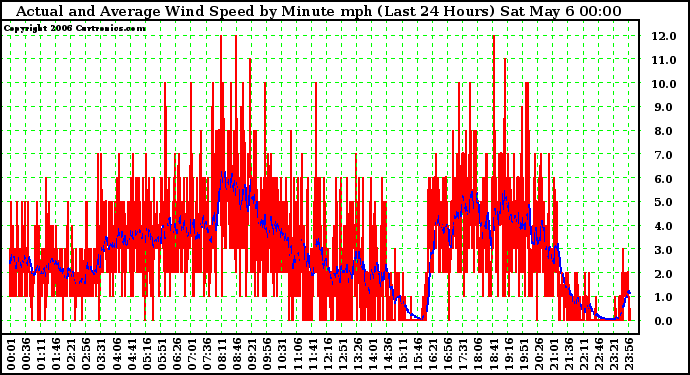
Task: Click the 06:26 time label
Action: coord(177,354)
